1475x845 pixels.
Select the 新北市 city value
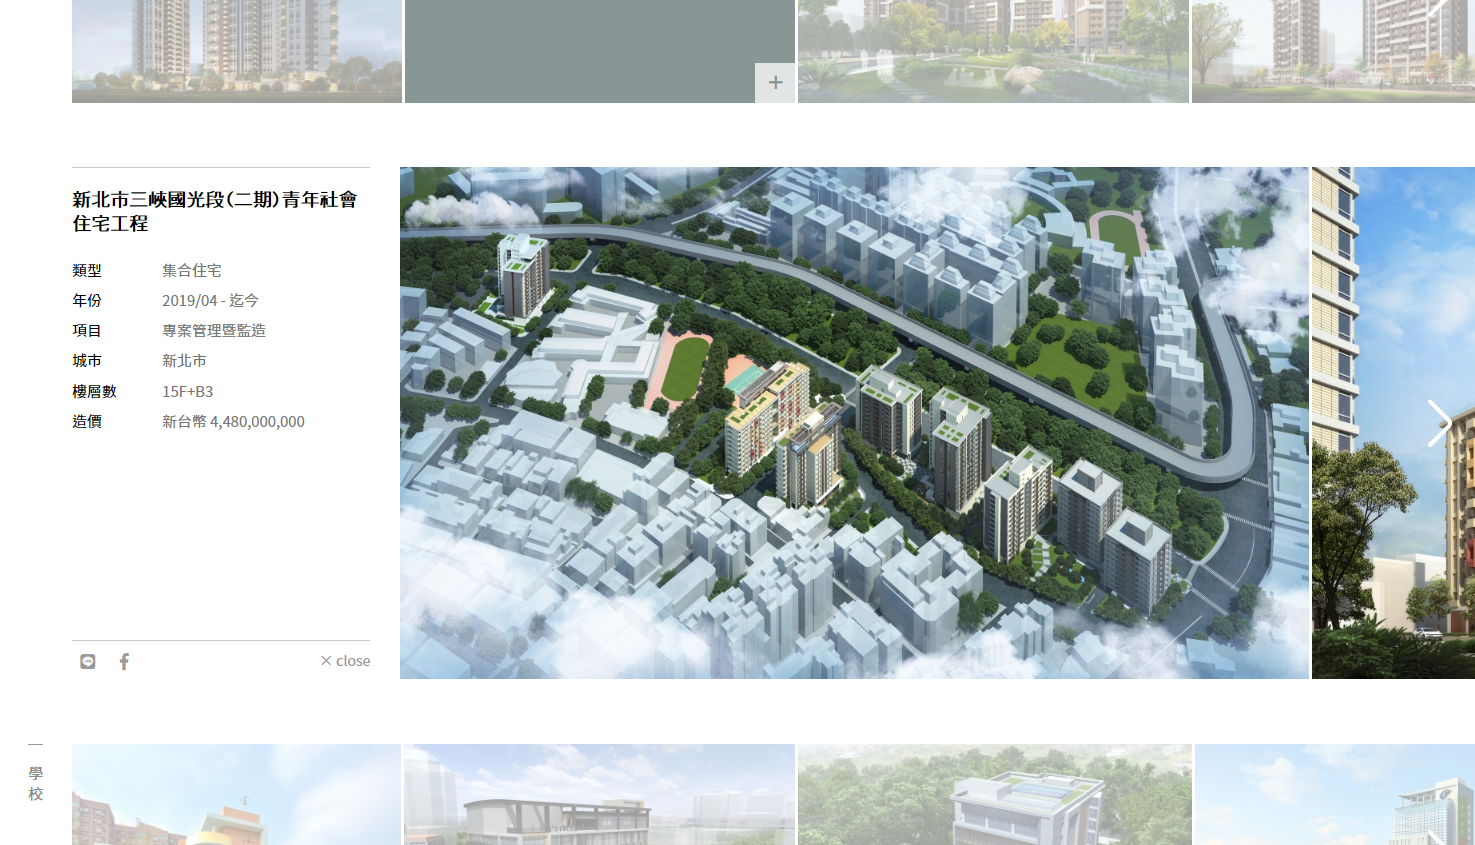click(184, 361)
